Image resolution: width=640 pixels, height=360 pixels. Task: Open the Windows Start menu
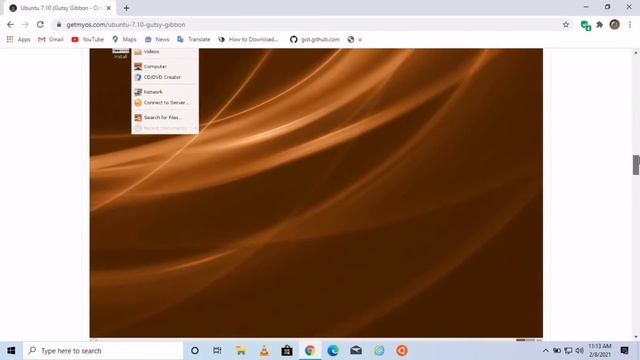11,351
